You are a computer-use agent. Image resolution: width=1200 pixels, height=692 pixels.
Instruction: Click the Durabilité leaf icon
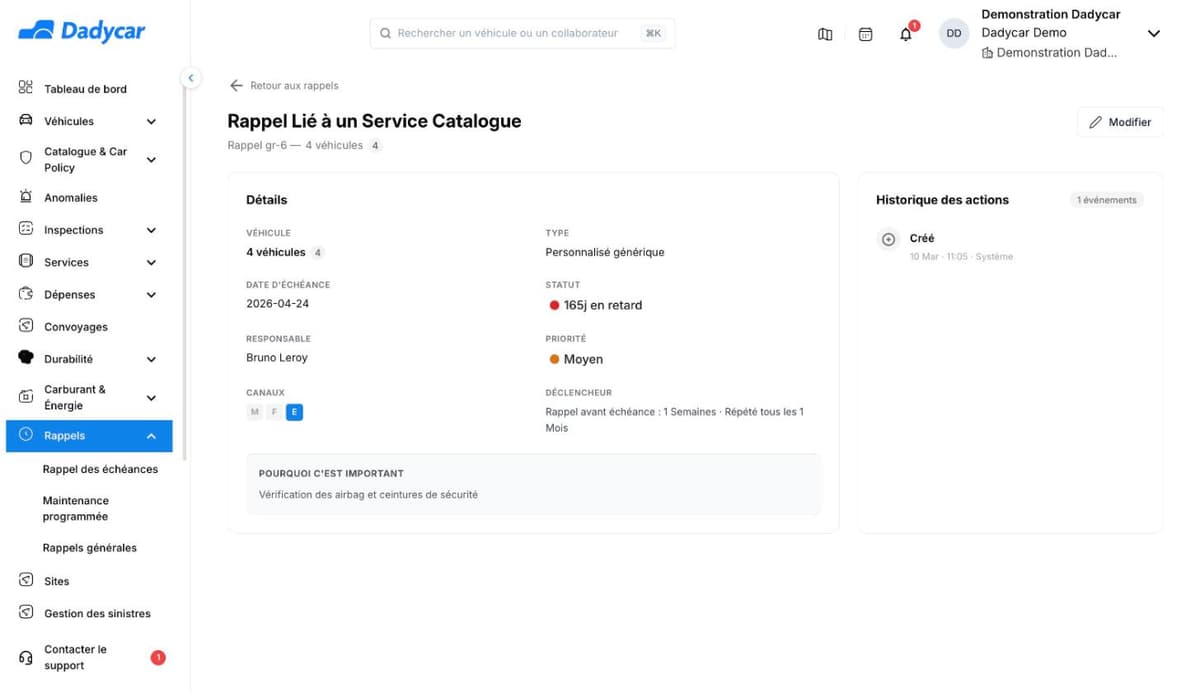coord(26,358)
